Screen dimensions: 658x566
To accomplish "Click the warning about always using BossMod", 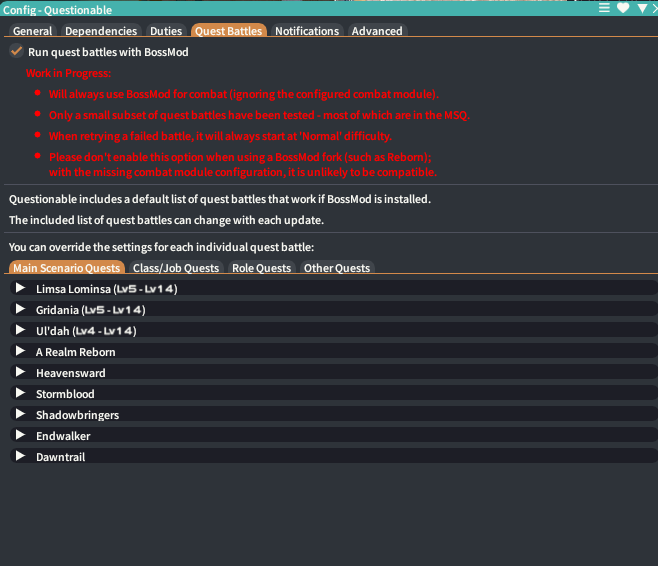I will (x=244, y=94).
